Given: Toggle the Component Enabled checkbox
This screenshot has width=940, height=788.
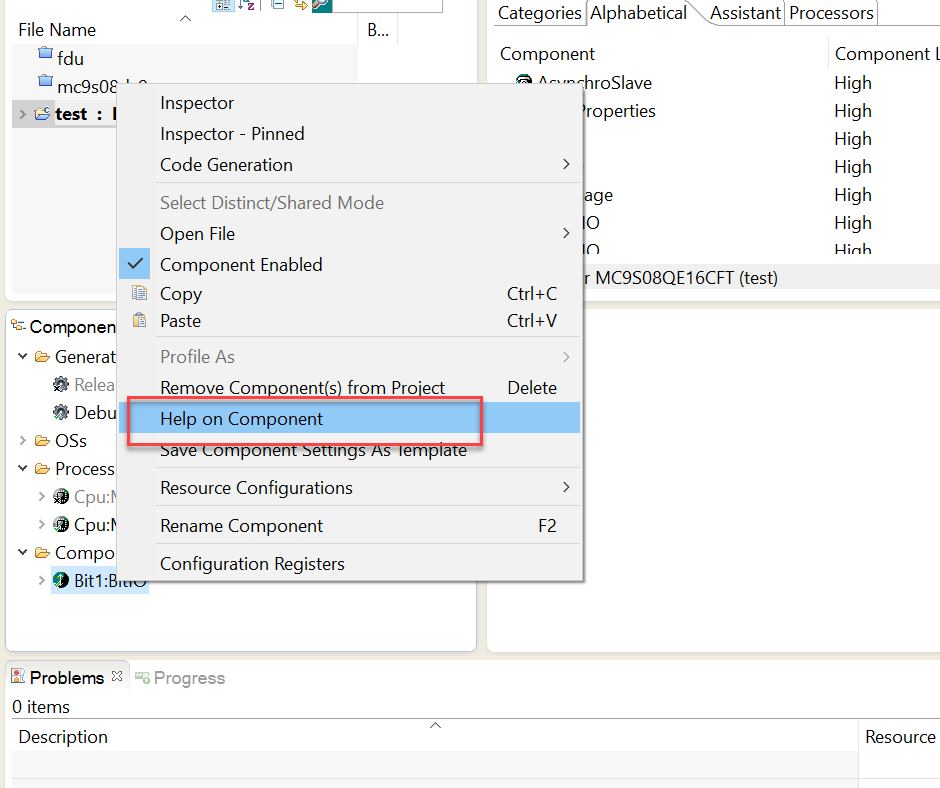Looking at the screenshot, I should [x=135, y=264].
